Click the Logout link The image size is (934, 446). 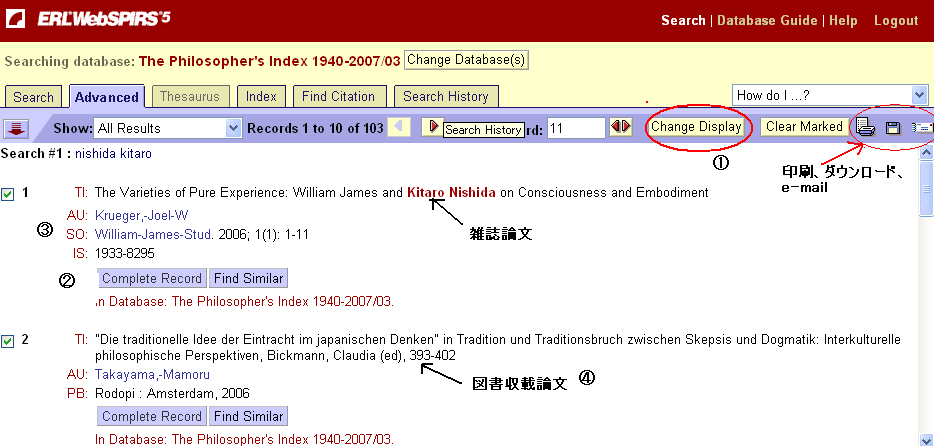[x=896, y=20]
